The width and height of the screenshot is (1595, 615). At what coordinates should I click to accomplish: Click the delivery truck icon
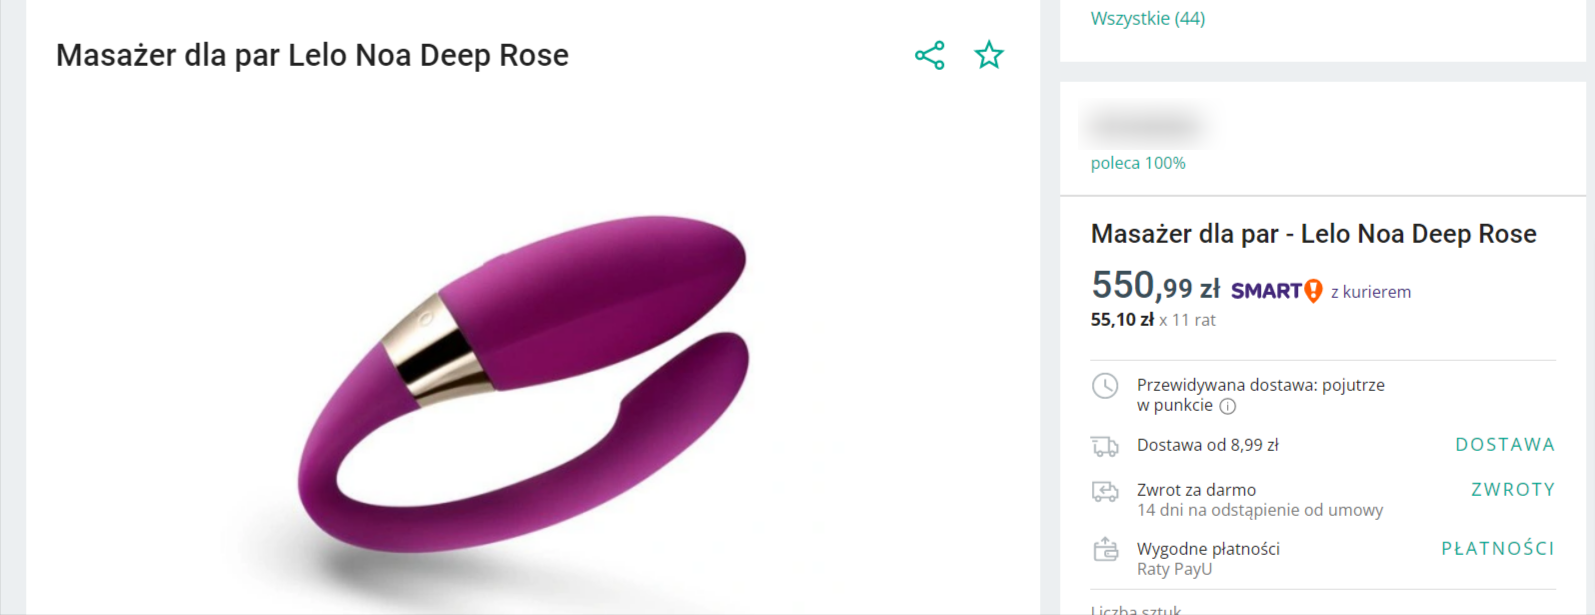coord(1105,446)
